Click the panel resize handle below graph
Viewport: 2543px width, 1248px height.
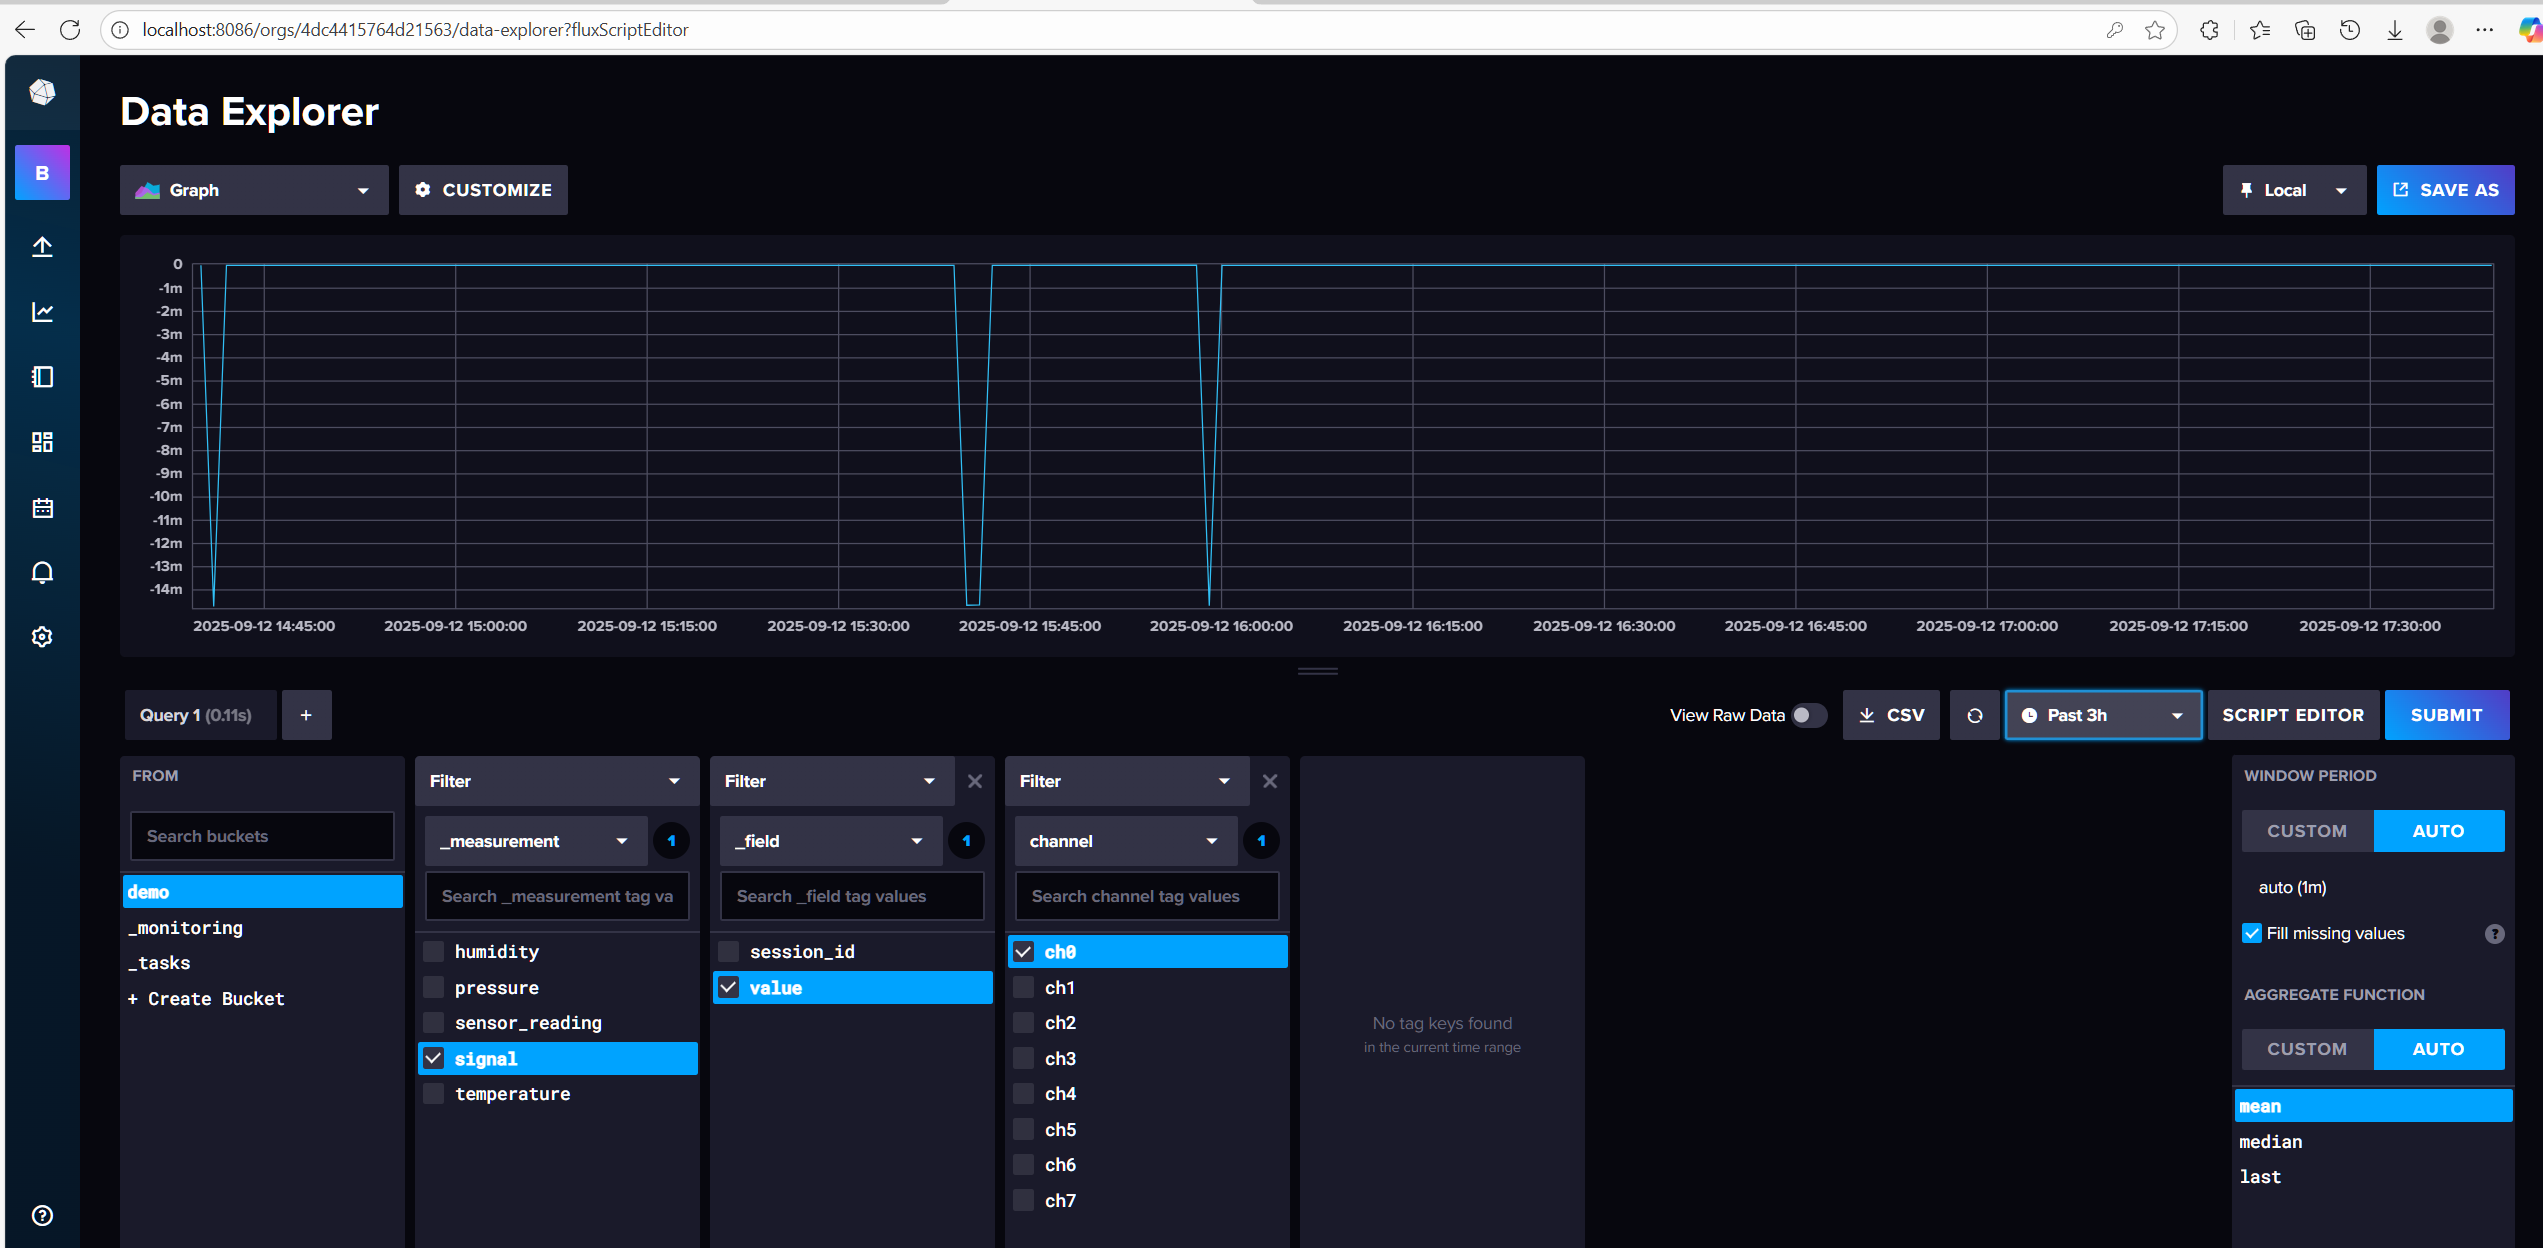point(1317,671)
